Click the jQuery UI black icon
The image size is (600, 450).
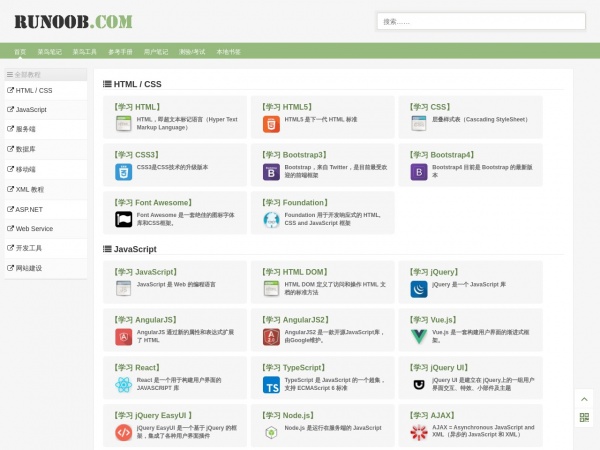pyautogui.click(x=419, y=385)
